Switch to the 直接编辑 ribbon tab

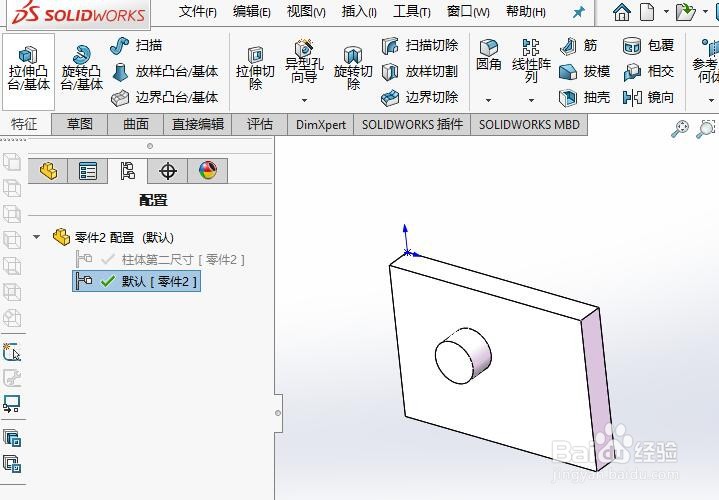pyautogui.click(x=198, y=124)
